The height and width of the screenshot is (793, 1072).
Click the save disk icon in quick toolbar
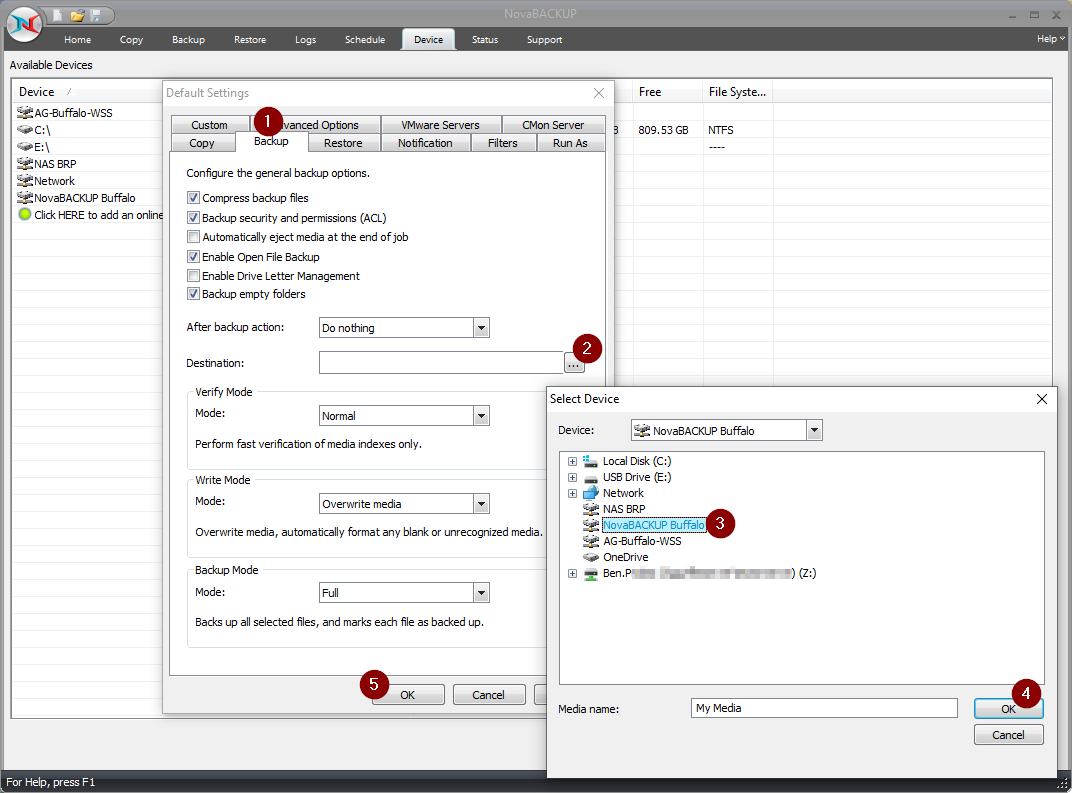coord(96,15)
